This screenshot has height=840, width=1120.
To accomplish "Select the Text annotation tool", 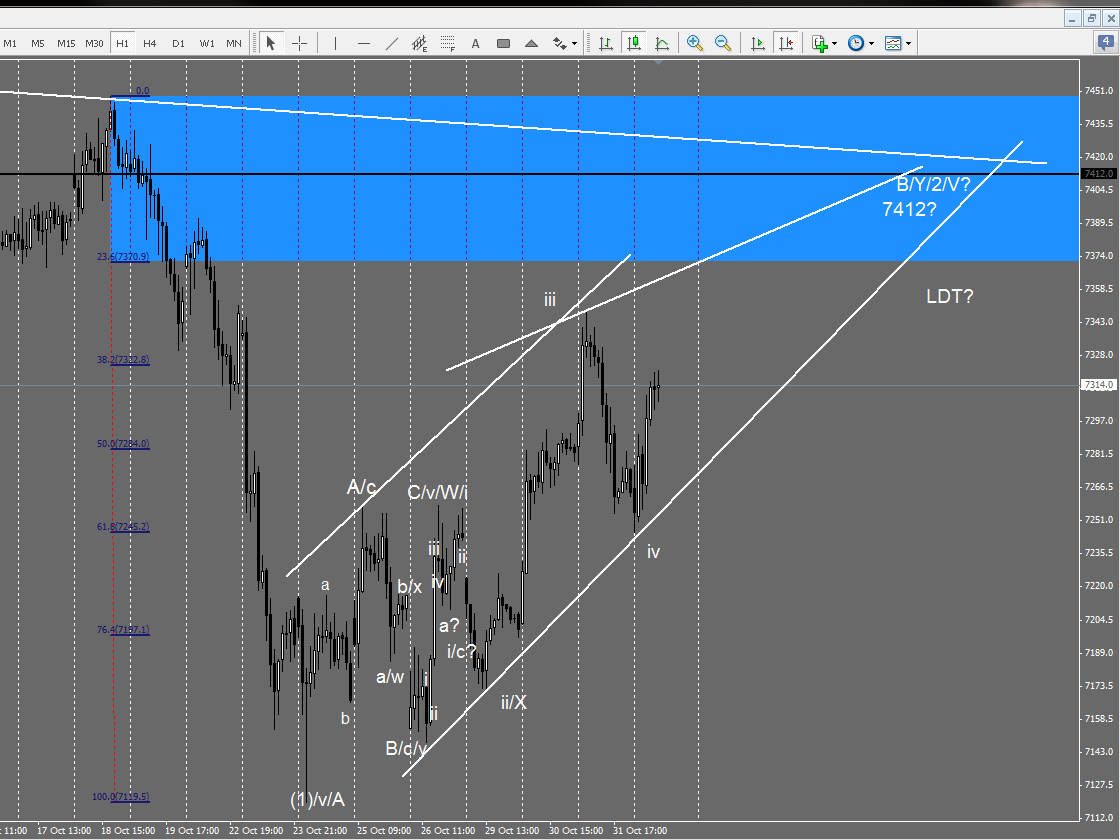I will (476, 43).
